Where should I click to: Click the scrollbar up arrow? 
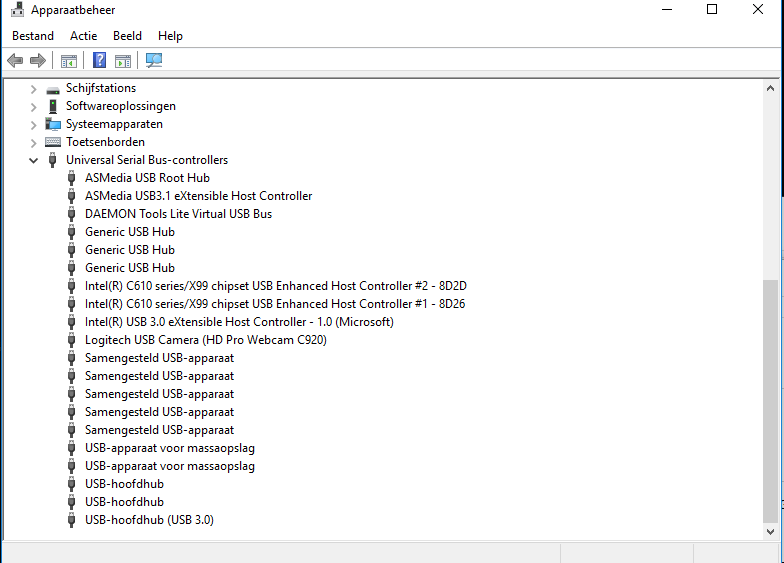tap(770, 88)
